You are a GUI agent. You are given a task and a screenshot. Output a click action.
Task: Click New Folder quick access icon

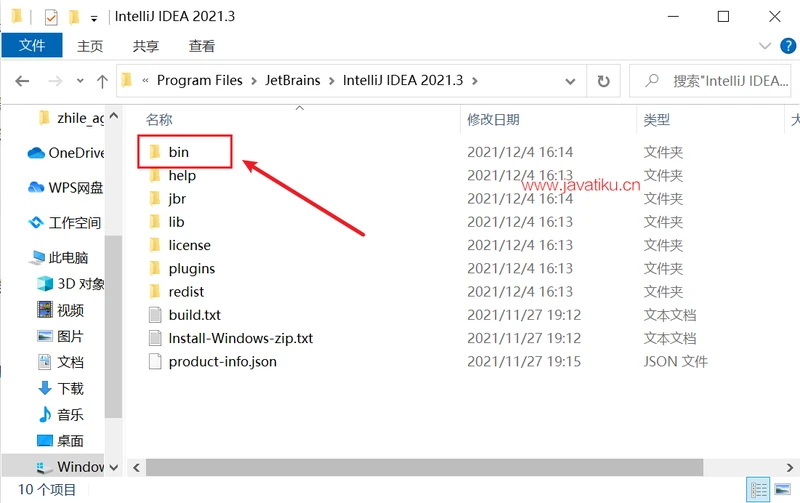(74, 17)
